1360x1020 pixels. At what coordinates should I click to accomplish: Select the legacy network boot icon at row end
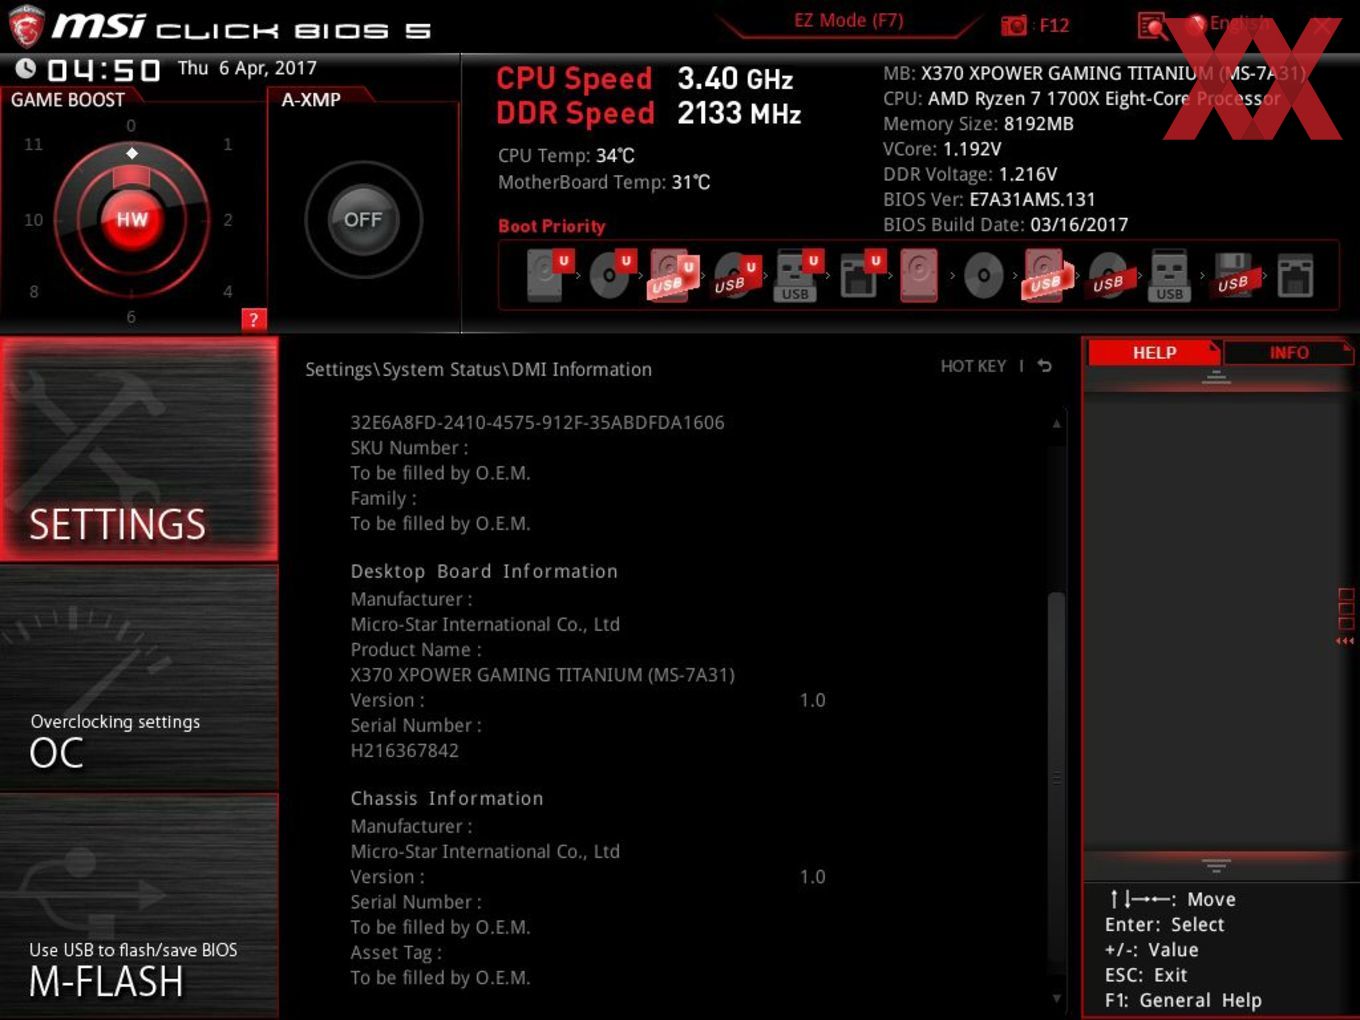(x=1295, y=275)
